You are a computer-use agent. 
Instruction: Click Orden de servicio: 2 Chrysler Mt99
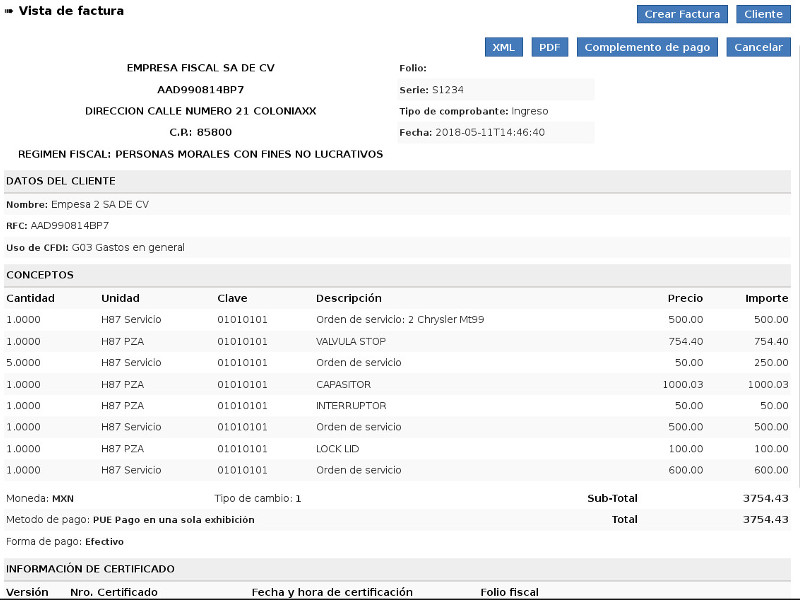point(400,319)
